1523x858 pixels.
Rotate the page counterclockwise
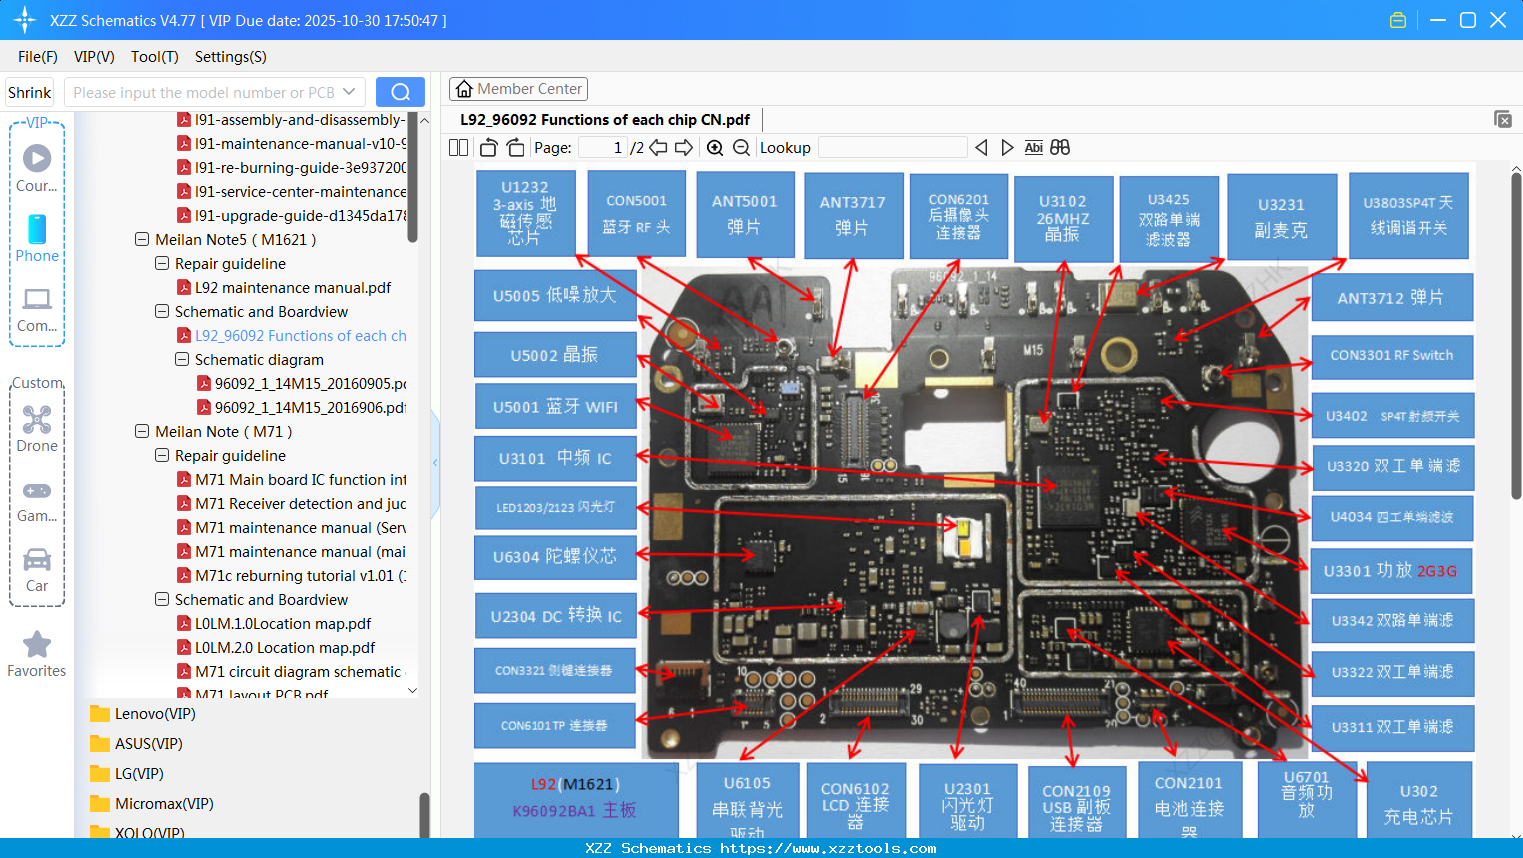[x=487, y=147]
